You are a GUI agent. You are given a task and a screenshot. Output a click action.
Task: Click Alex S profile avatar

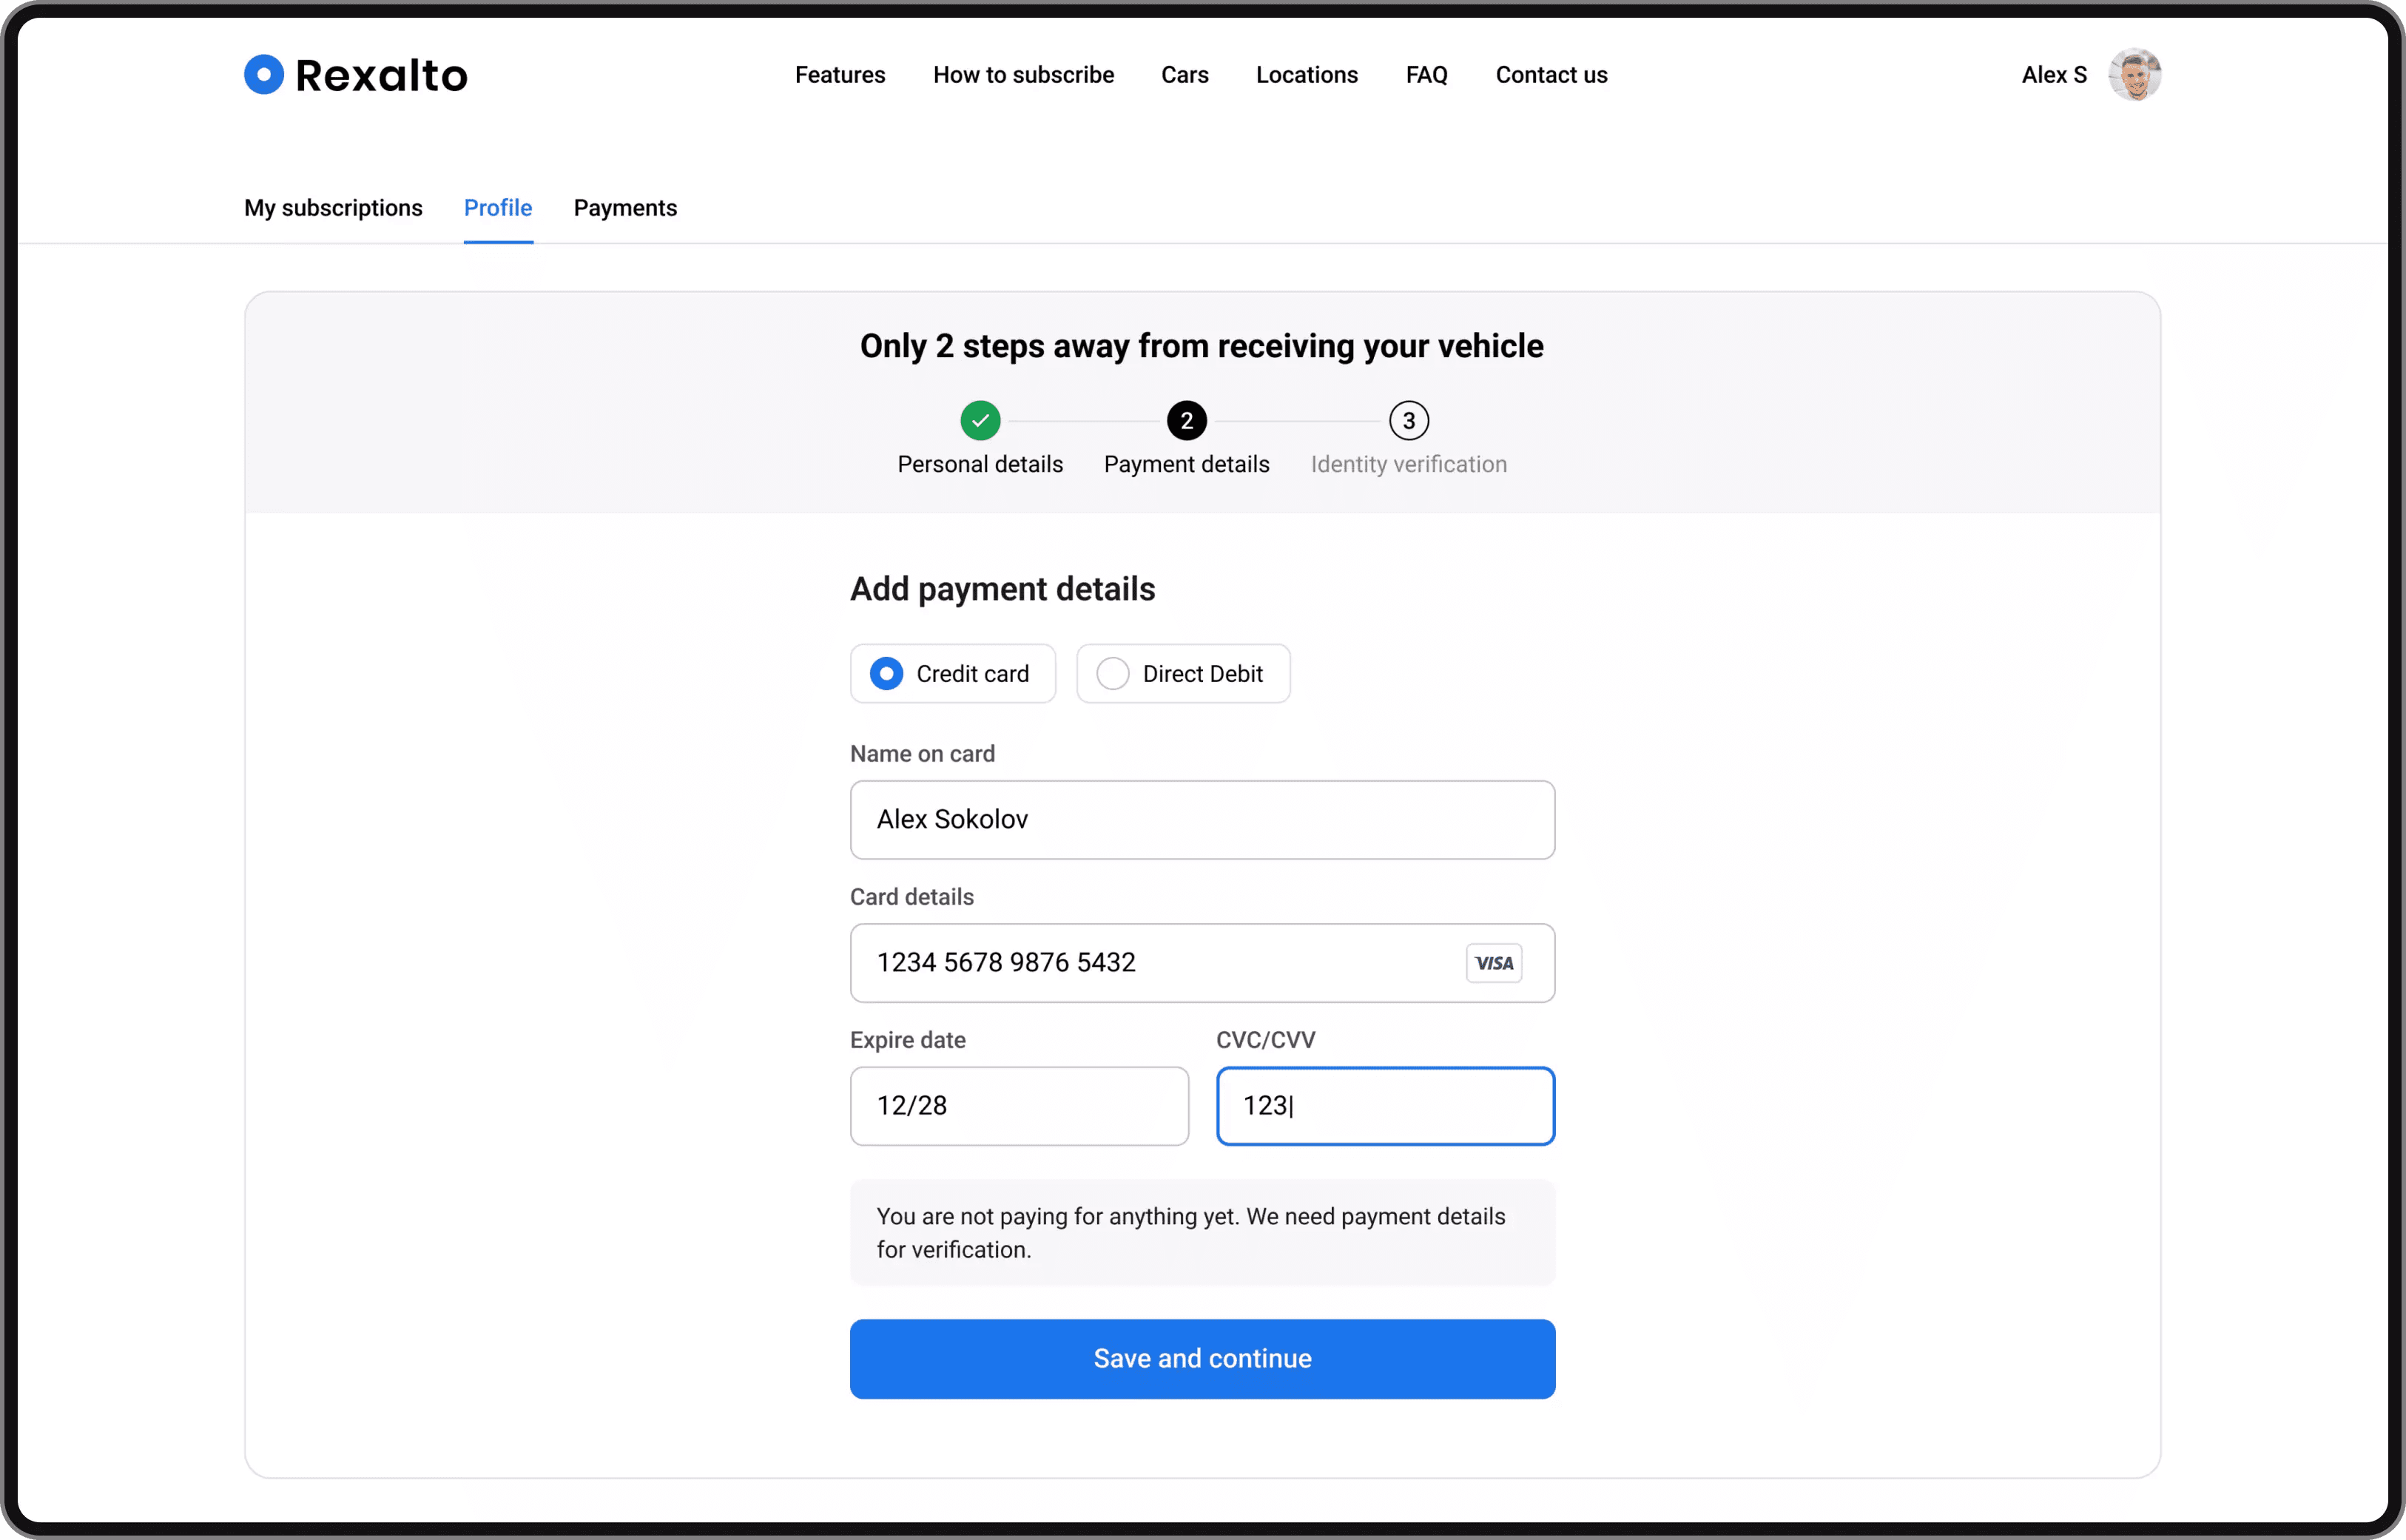coord(2134,75)
